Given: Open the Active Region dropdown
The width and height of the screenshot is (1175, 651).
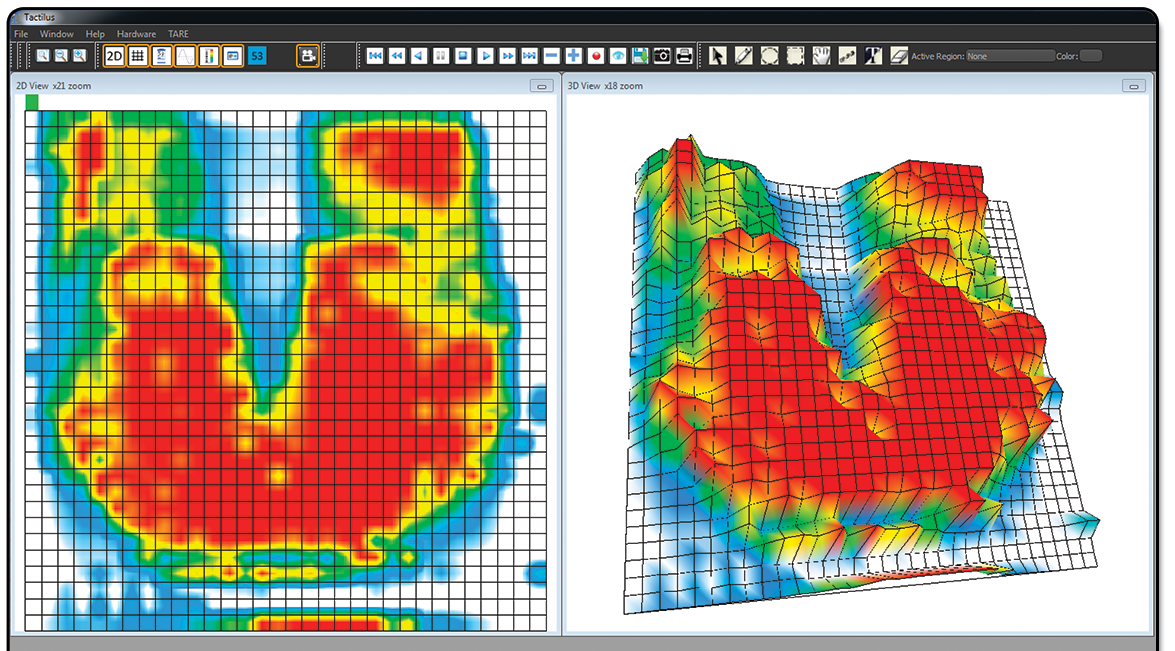Looking at the screenshot, I should (1009, 56).
